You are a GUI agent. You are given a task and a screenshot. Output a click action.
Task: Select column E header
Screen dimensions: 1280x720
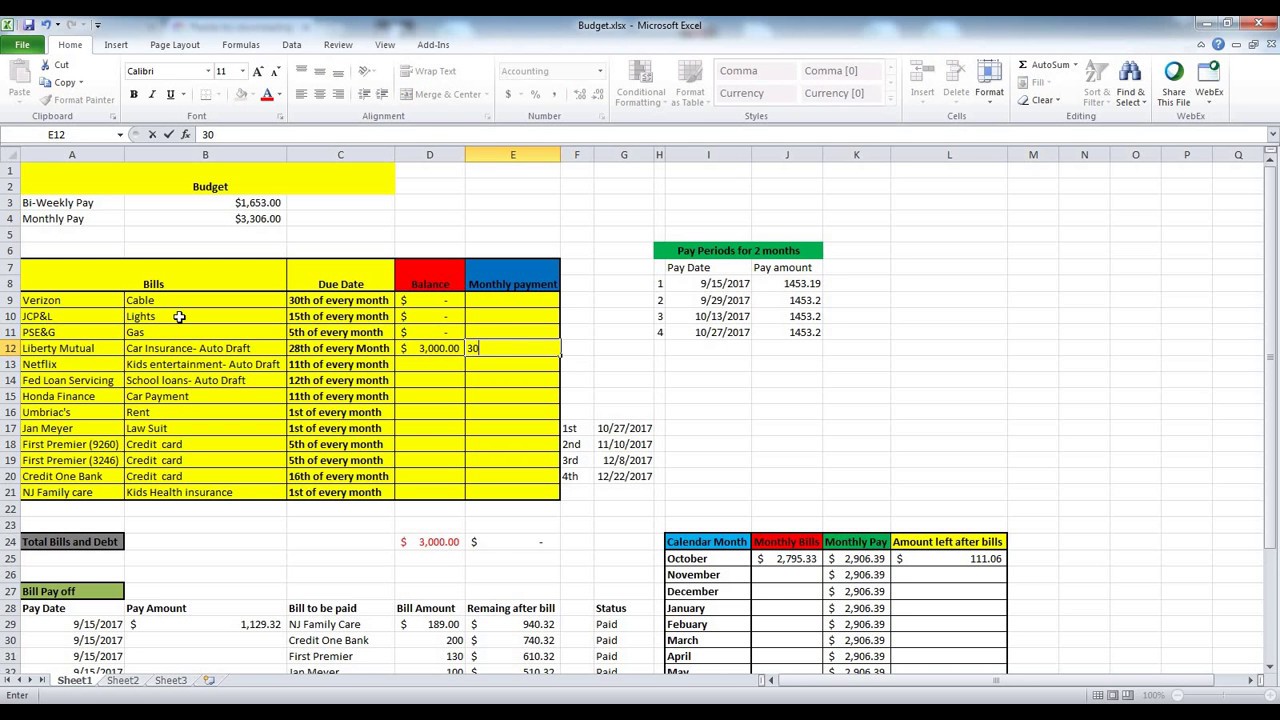click(513, 155)
